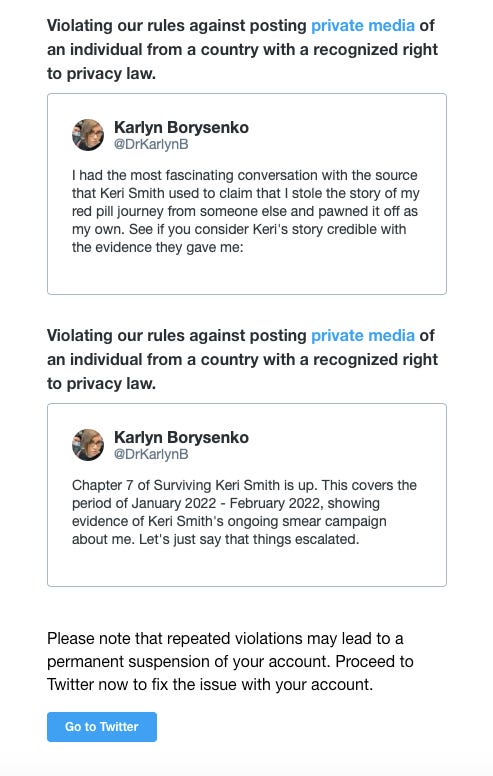Select the Karlyn Borysenko name in the second tweet
This screenshot has height=776, width=493.
[181, 437]
